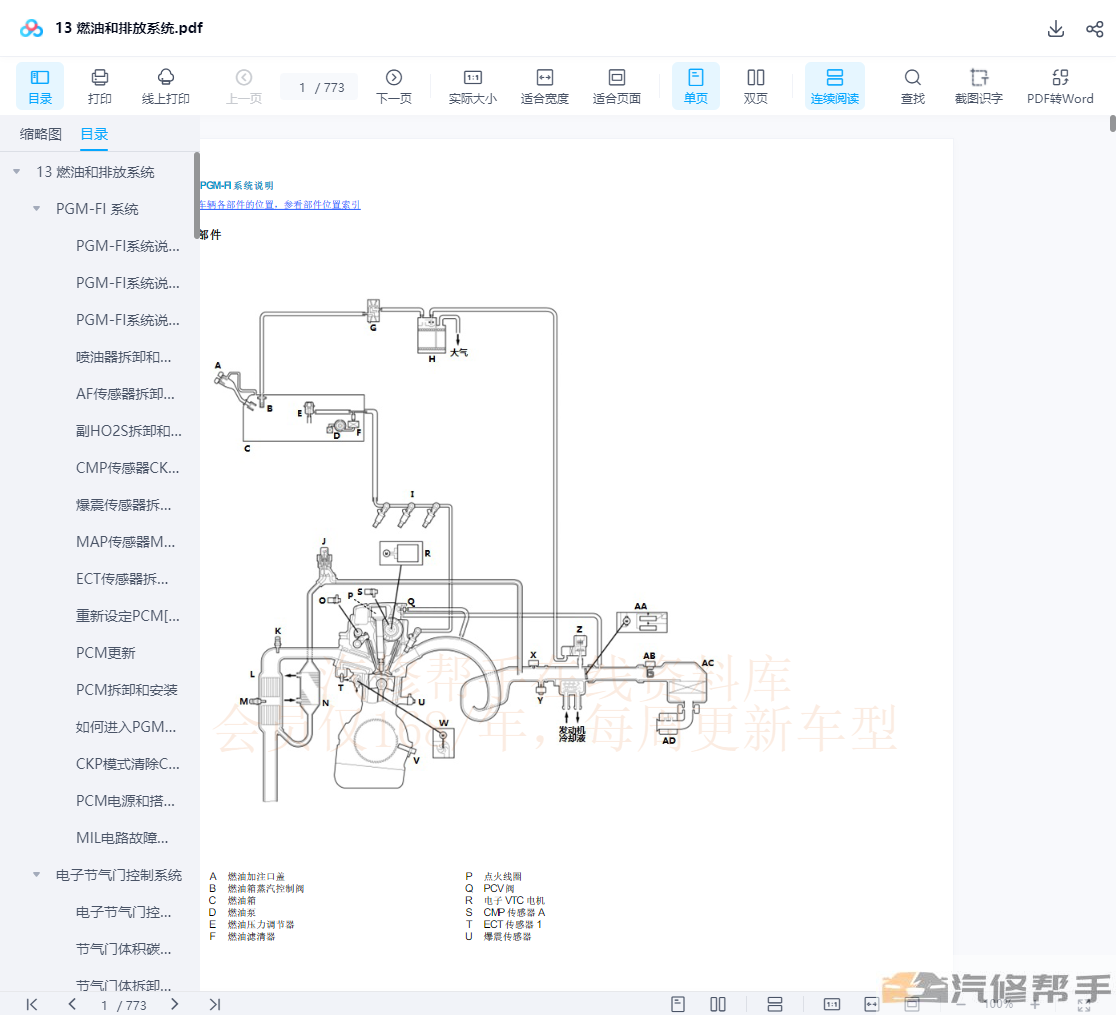Viewport: 1116px width, 1015px height.
Task: Click the download icon at top right
Action: point(1056,28)
